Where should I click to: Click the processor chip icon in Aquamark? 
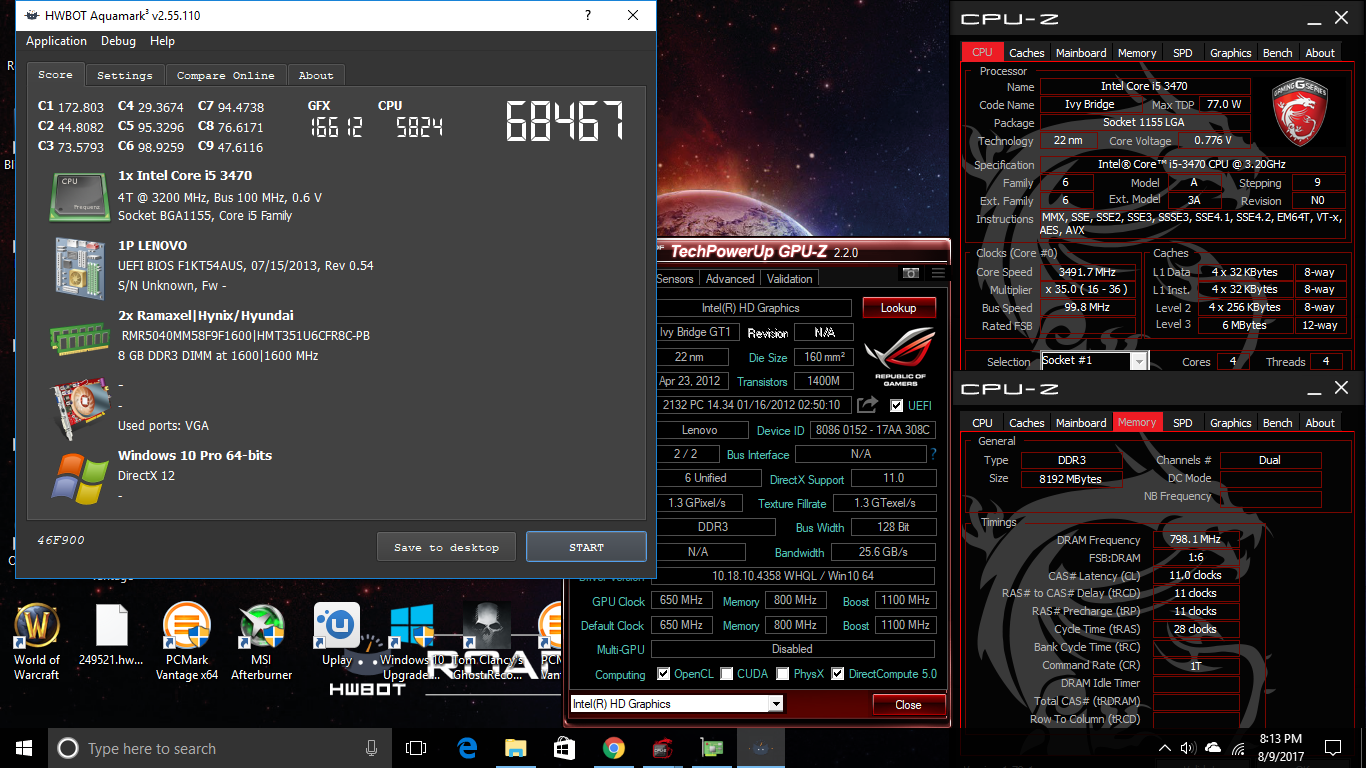[80, 196]
